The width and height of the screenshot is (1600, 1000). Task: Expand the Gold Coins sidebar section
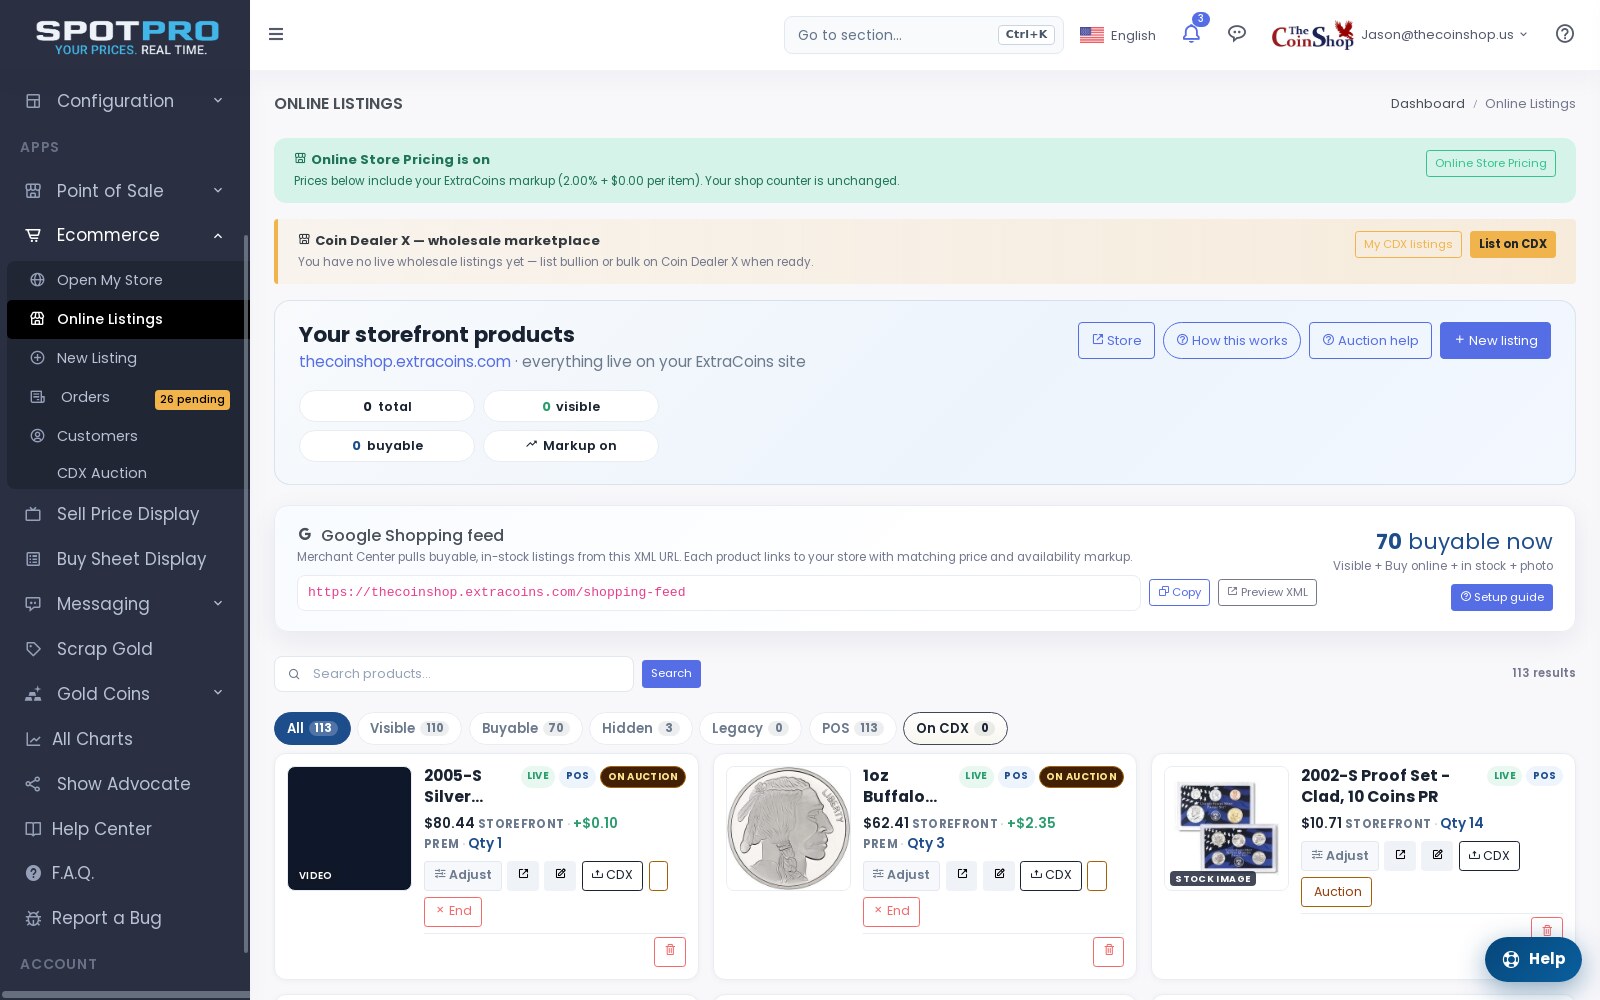point(125,694)
